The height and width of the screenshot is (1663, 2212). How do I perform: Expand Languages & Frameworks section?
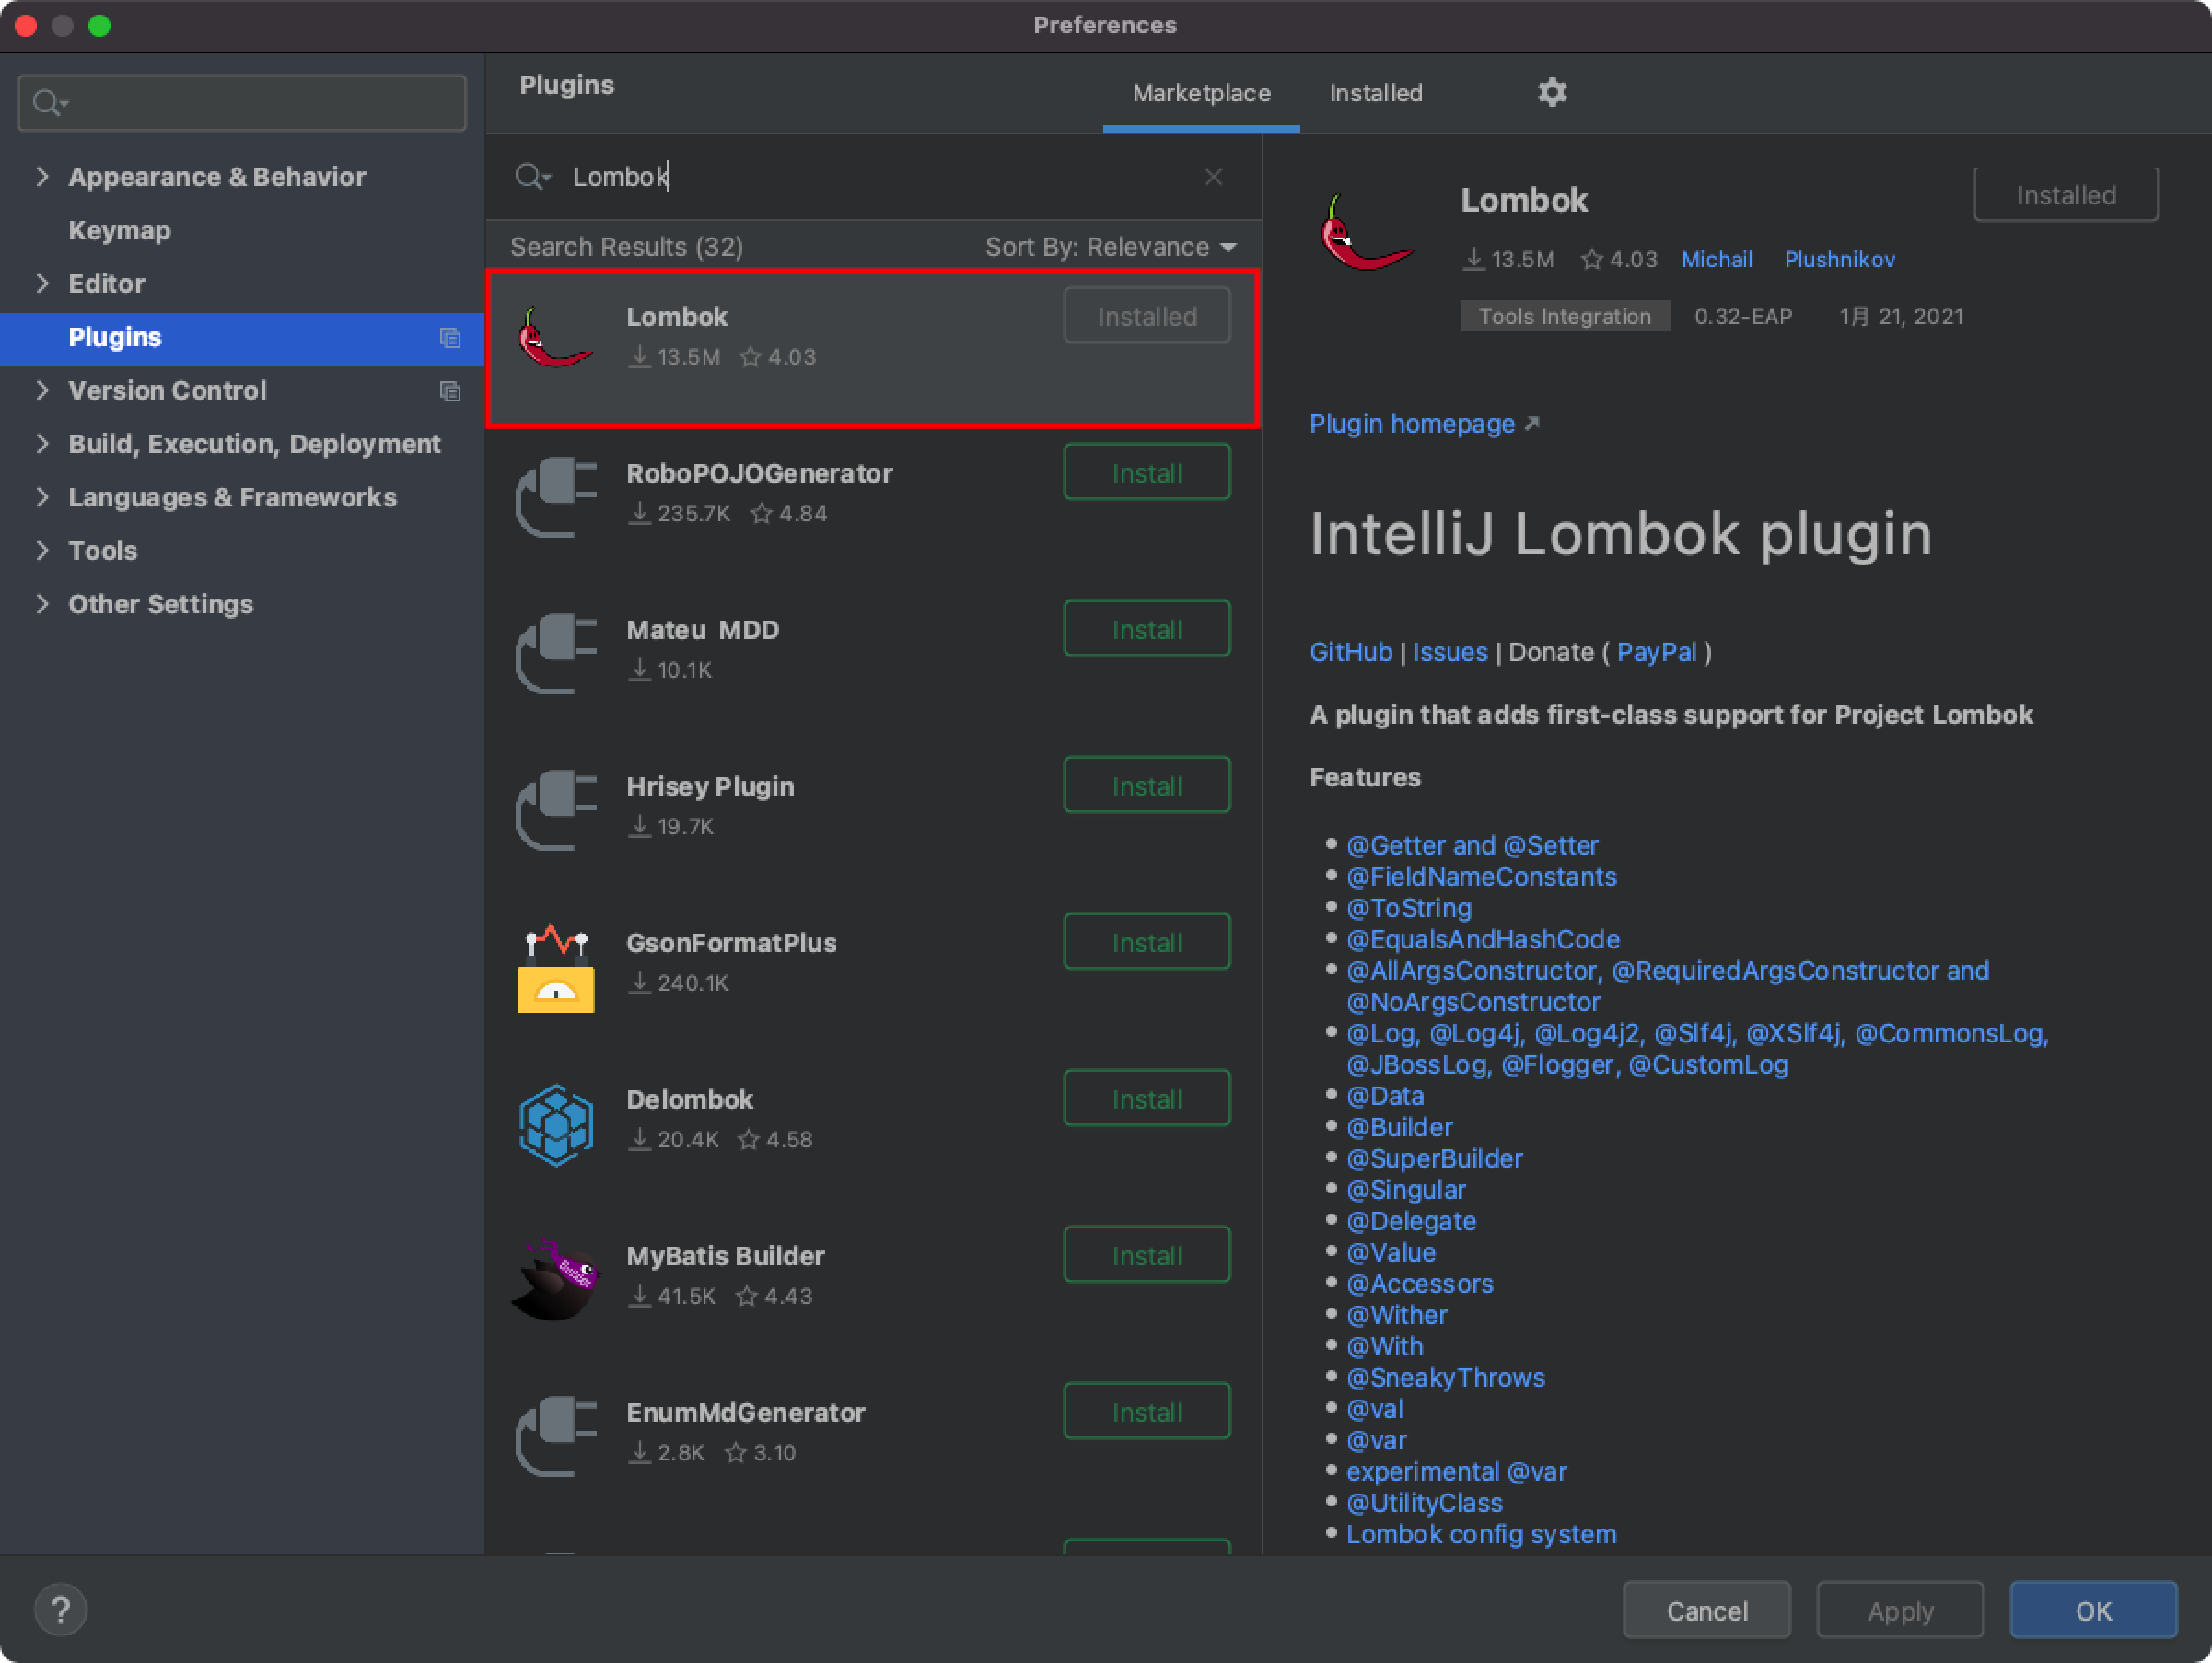click(42, 497)
